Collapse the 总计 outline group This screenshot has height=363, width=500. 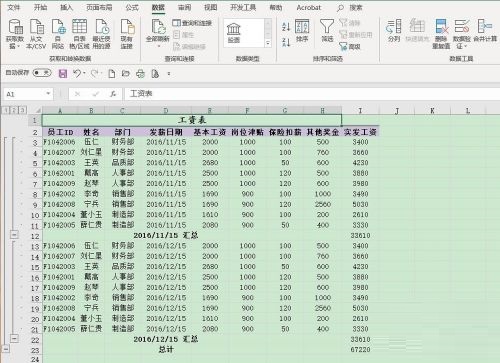click(6, 349)
